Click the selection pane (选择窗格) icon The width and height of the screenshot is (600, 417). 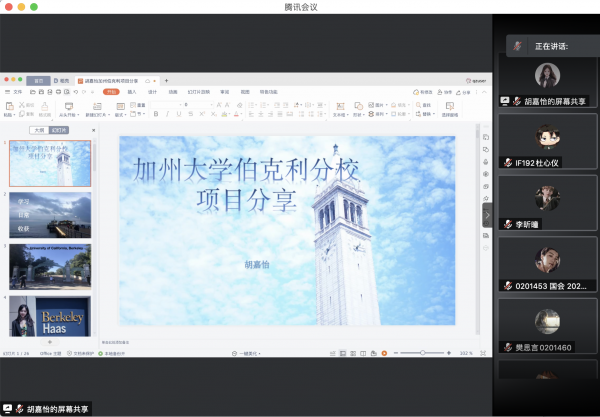pyautogui.click(x=449, y=108)
